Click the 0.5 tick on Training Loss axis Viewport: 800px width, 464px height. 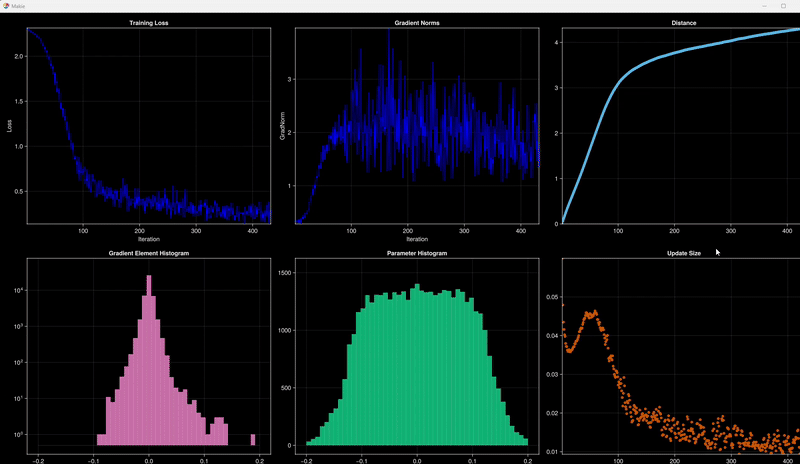pos(19,192)
